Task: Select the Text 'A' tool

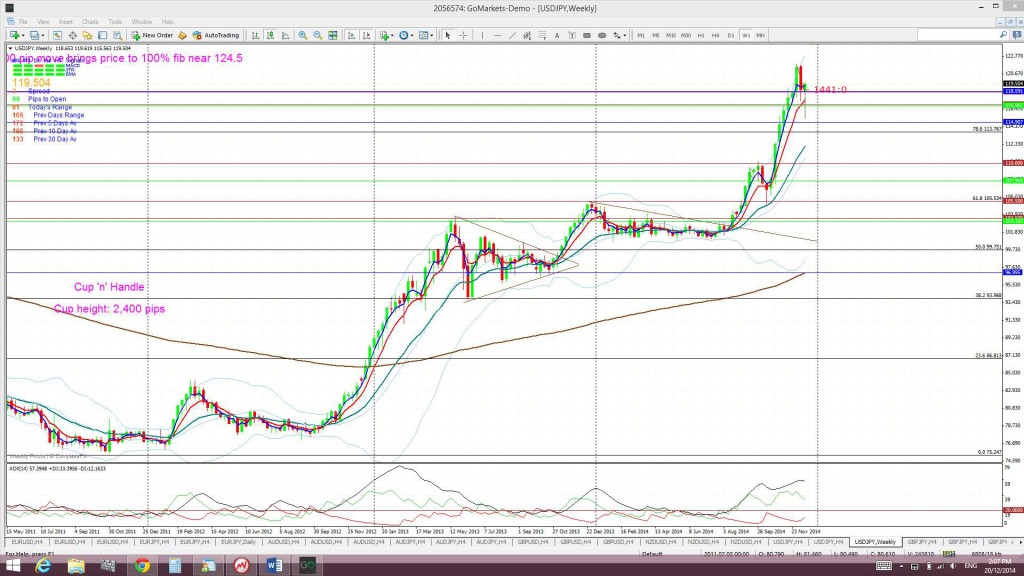Action: 557,35
